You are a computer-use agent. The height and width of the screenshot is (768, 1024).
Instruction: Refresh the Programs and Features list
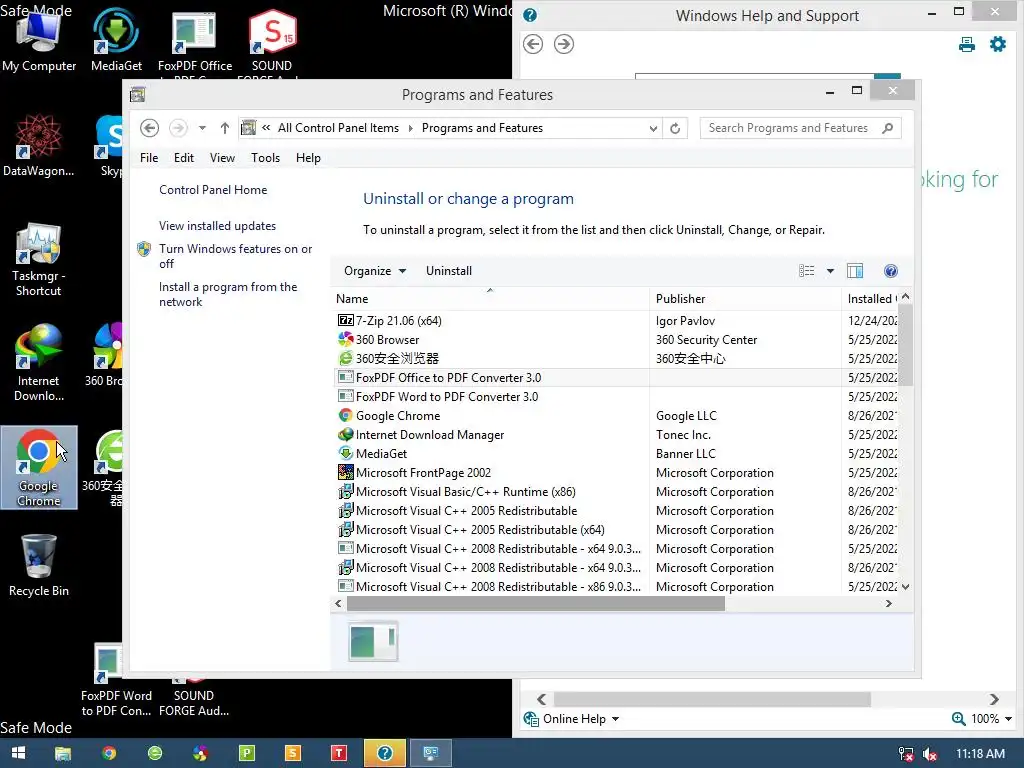pos(675,128)
